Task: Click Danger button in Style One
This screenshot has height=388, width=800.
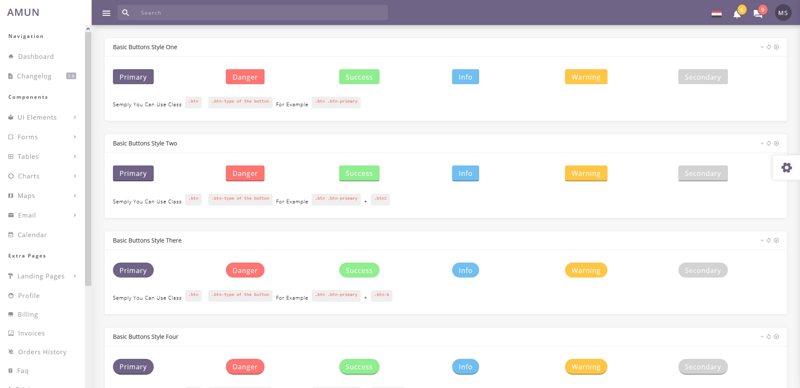Action: pyautogui.click(x=245, y=77)
